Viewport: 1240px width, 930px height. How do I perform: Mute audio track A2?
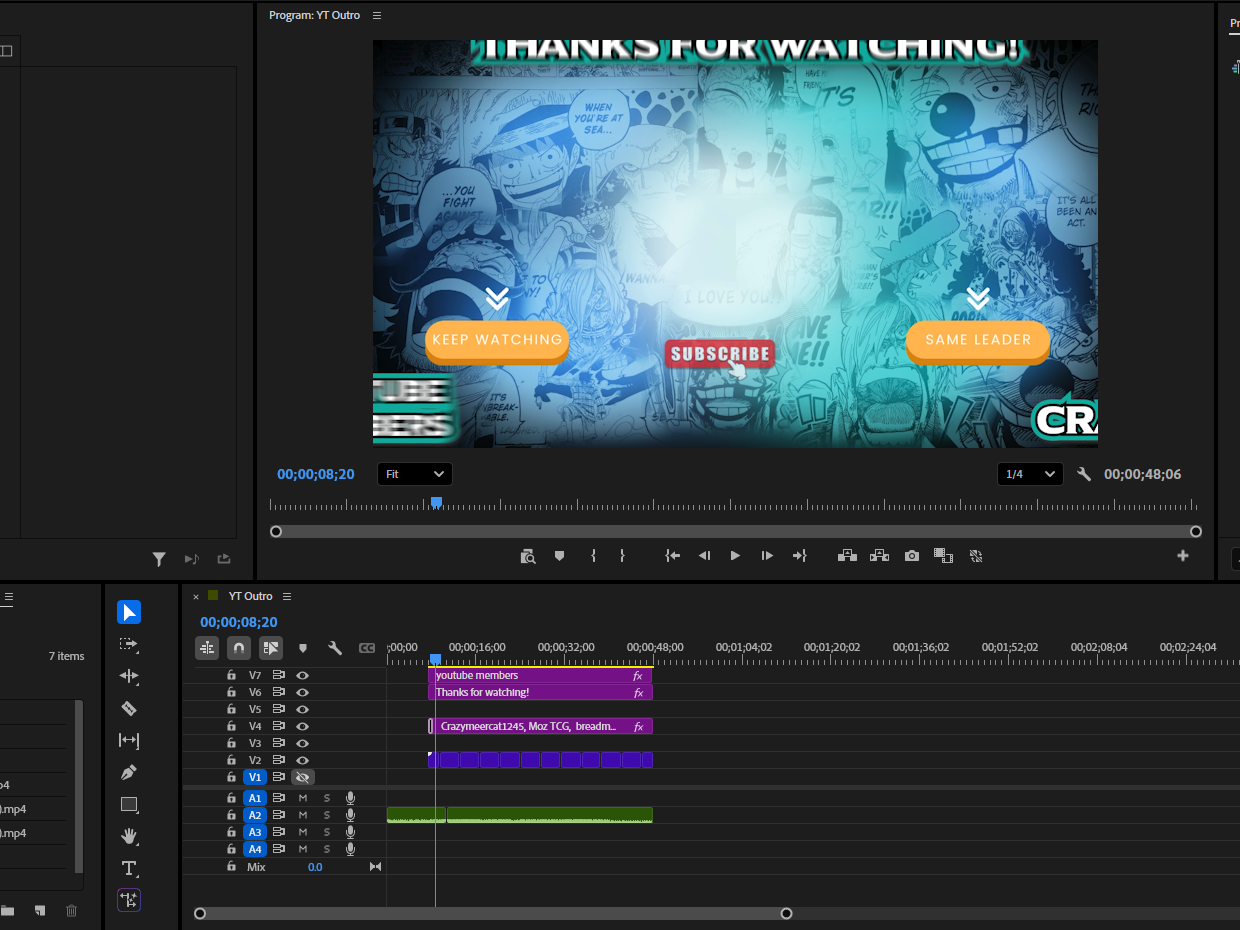(303, 815)
